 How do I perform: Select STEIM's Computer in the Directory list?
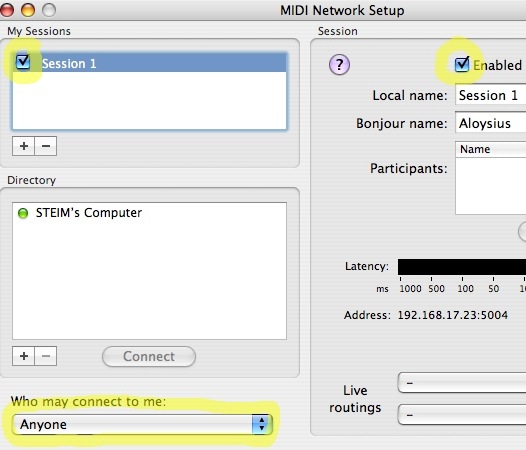pos(89,213)
